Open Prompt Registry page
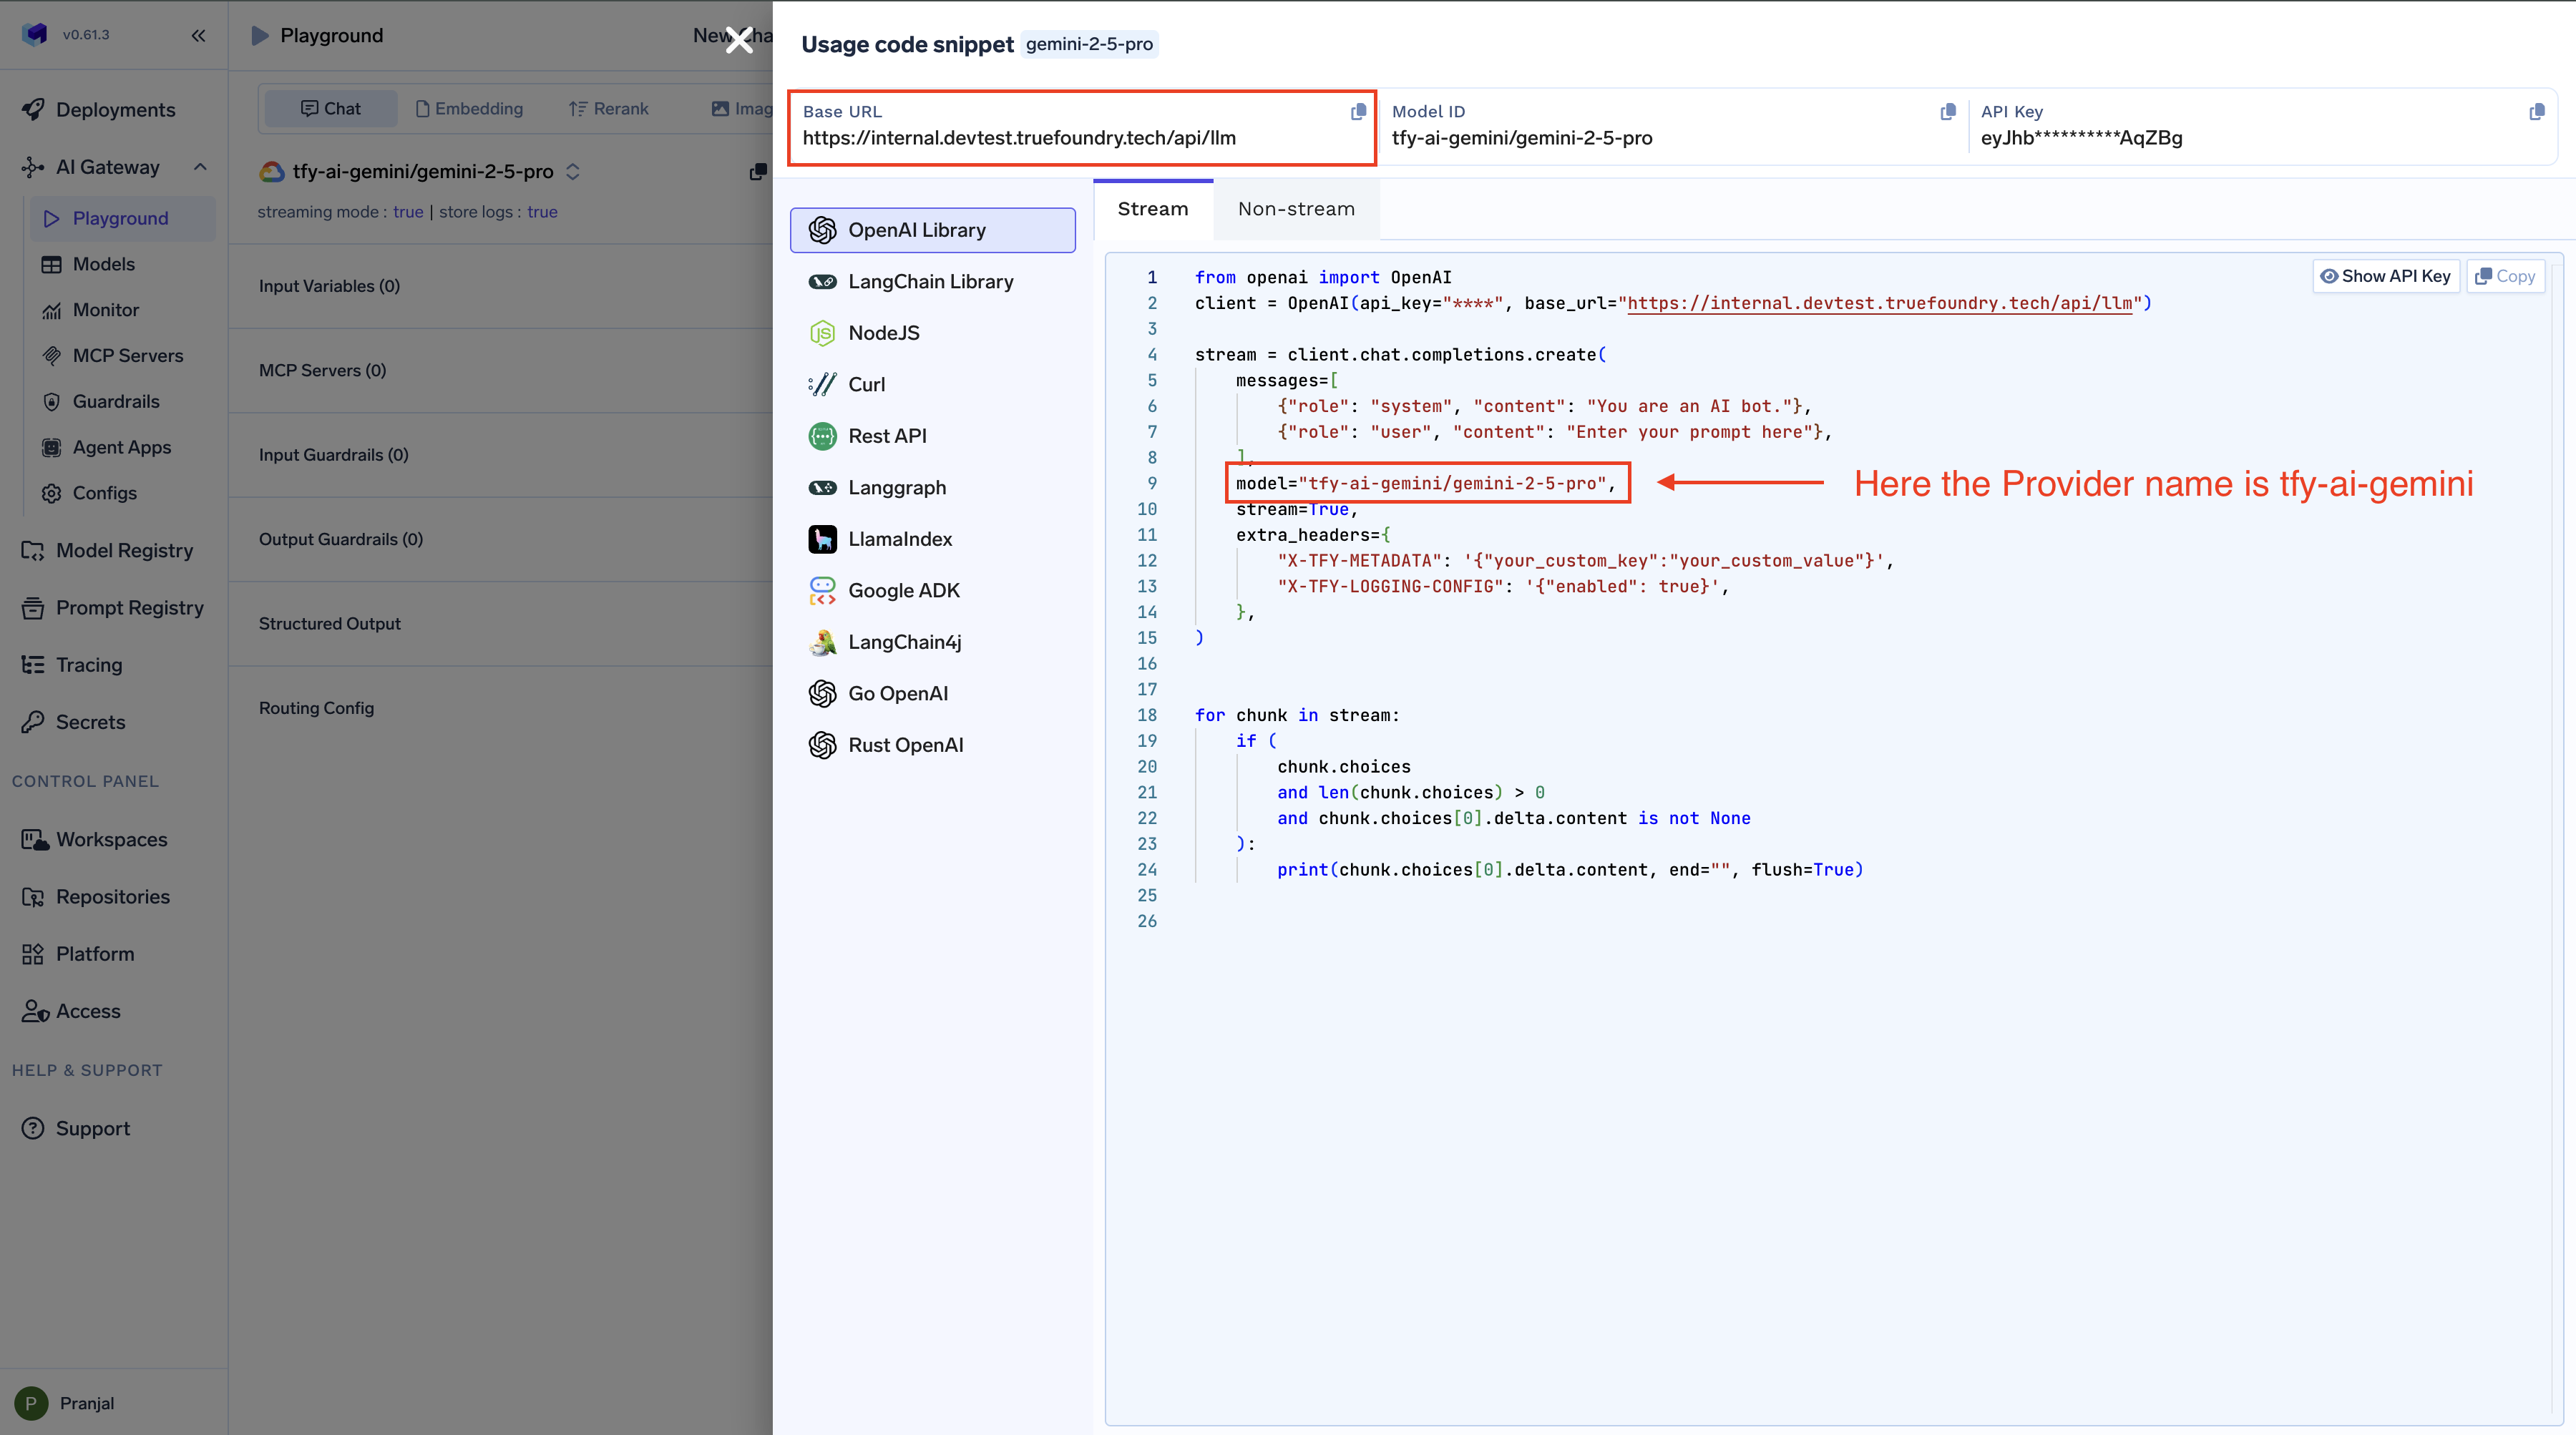Image resolution: width=2576 pixels, height=1435 pixels. (114, 608)
